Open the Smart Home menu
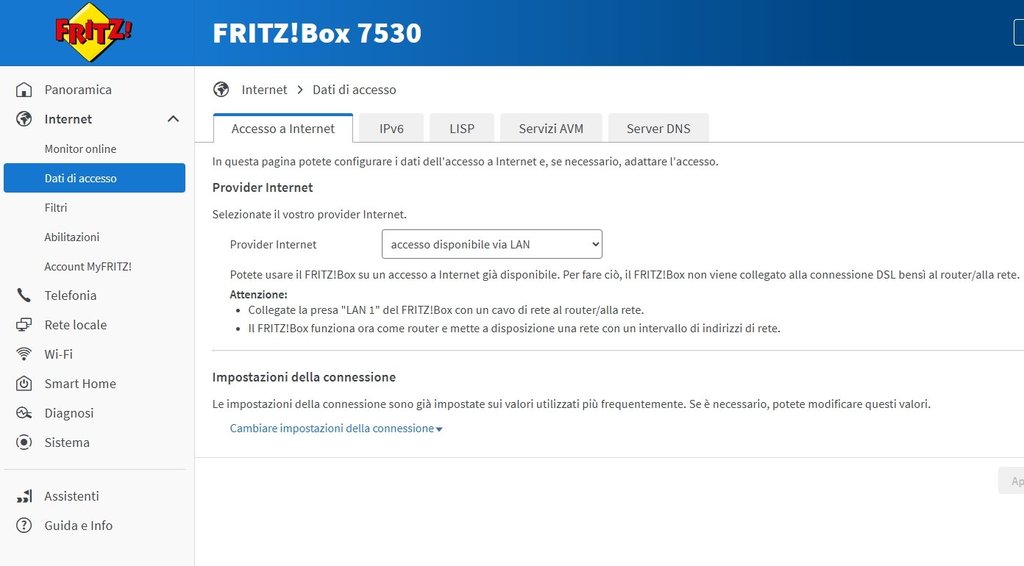This screenshot has width=1024, height=566. 80,383
